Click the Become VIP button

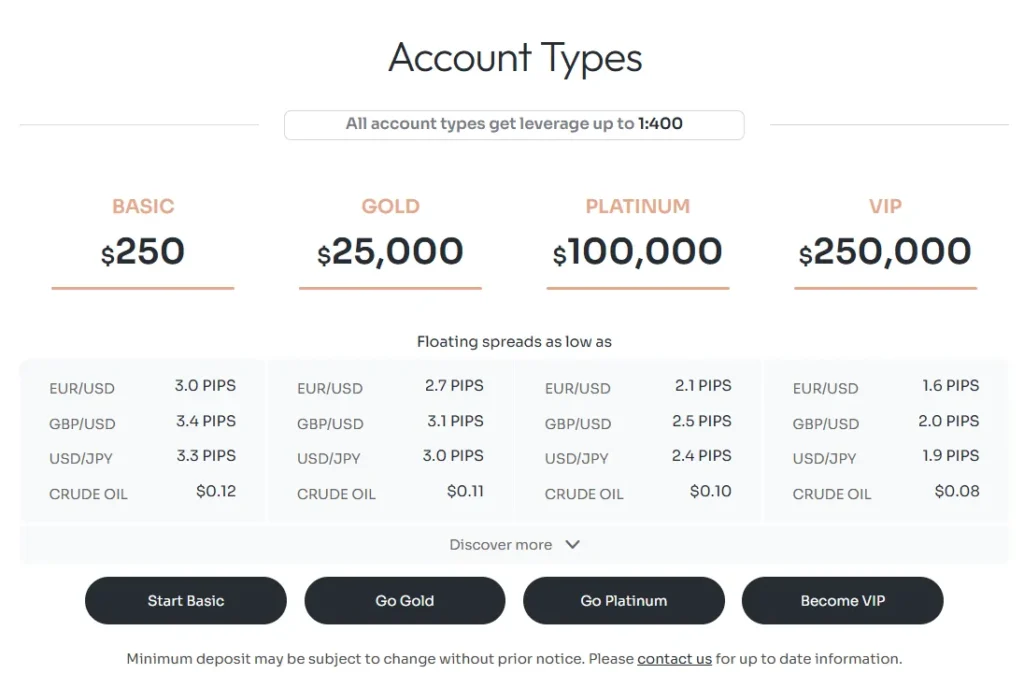[x=842, y=601]
